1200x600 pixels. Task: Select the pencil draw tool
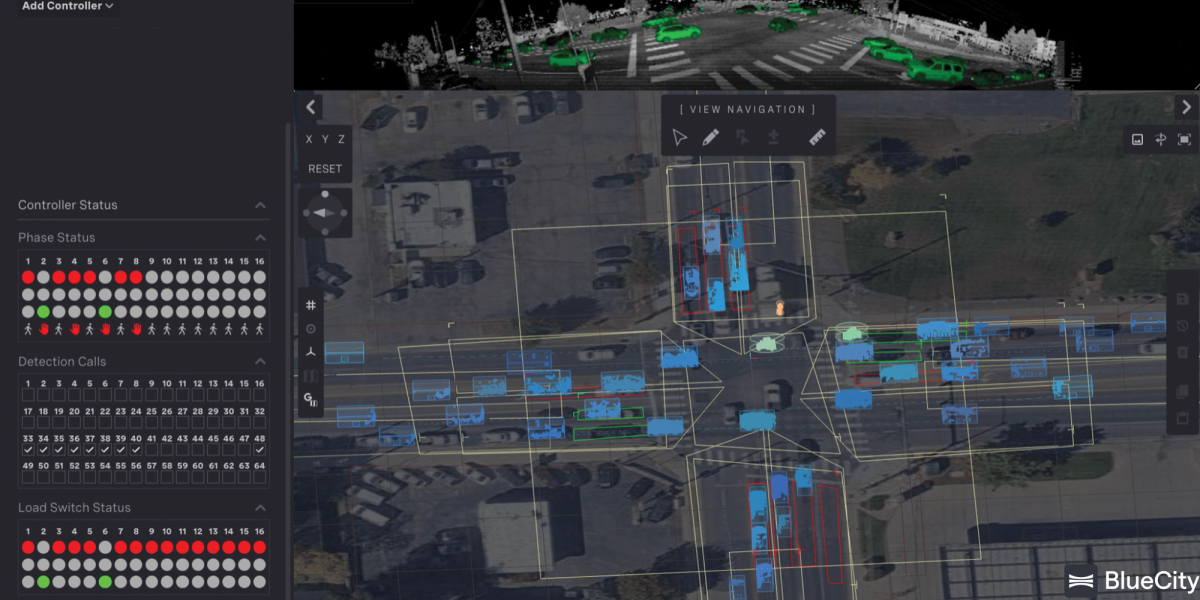[711, 138]
